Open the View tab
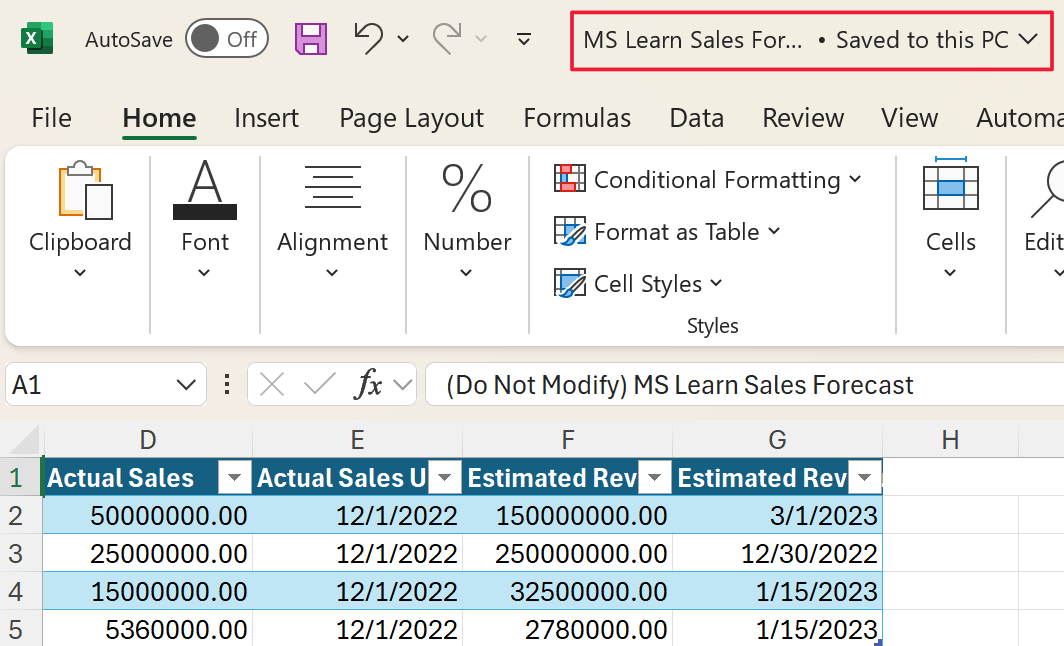Screen dimensions: 1064x646 pyautogui.click(x=909, y=118)
